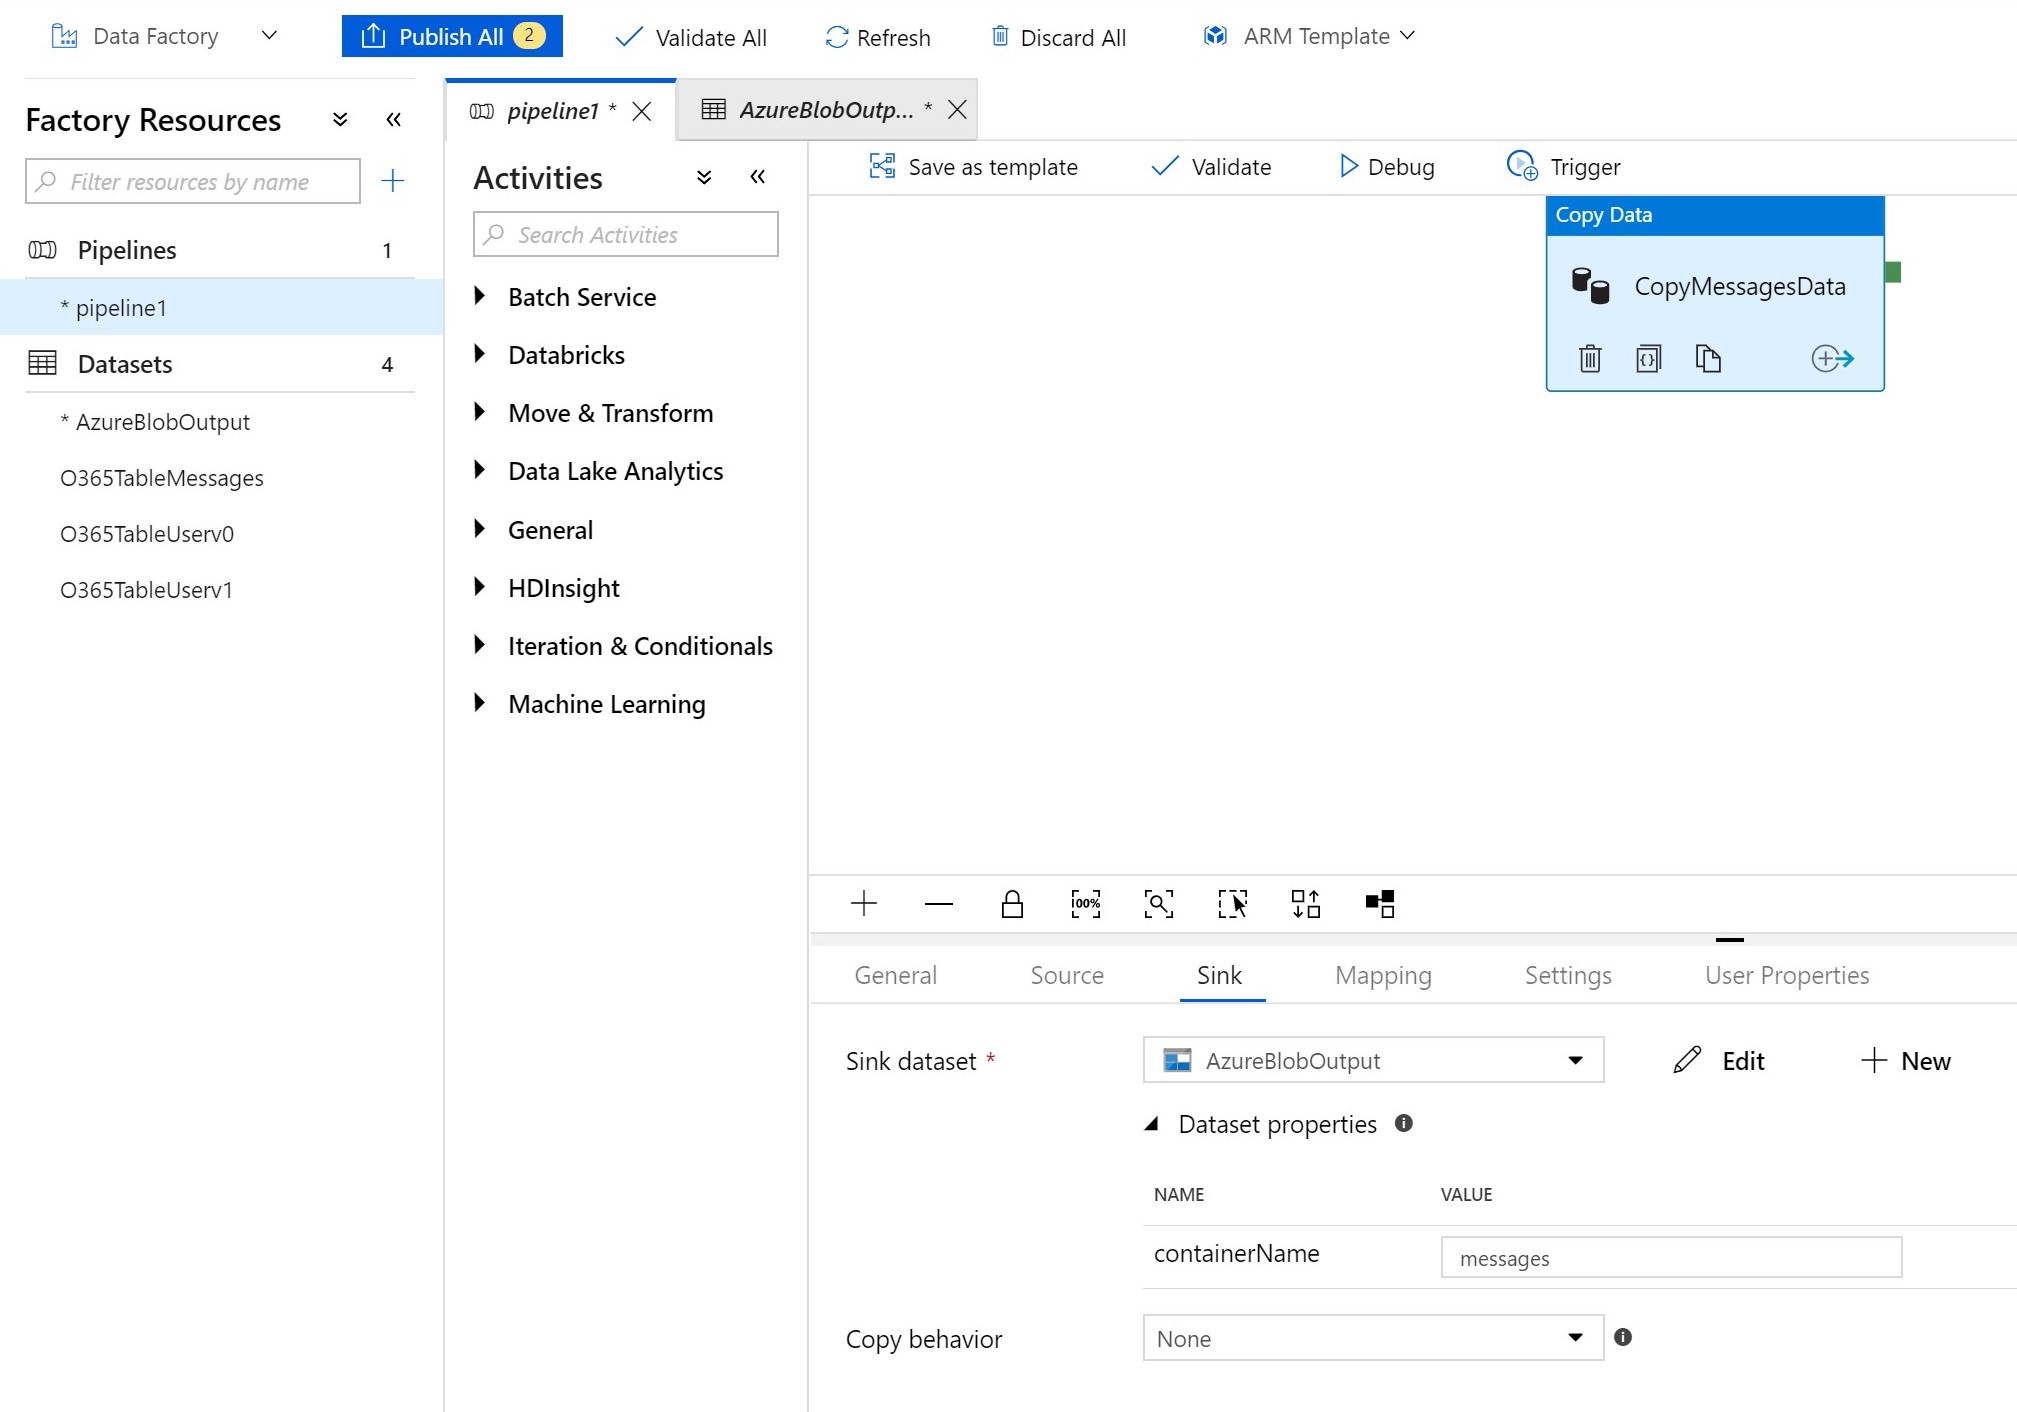Click the add output arrow icon

coord(1832,358)
